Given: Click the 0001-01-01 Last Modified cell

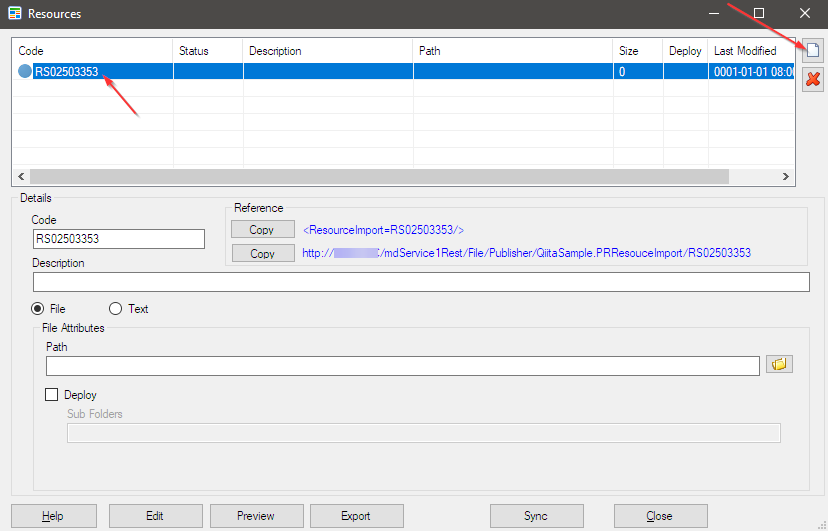Looking at the screenshot, I should (751, 71).
